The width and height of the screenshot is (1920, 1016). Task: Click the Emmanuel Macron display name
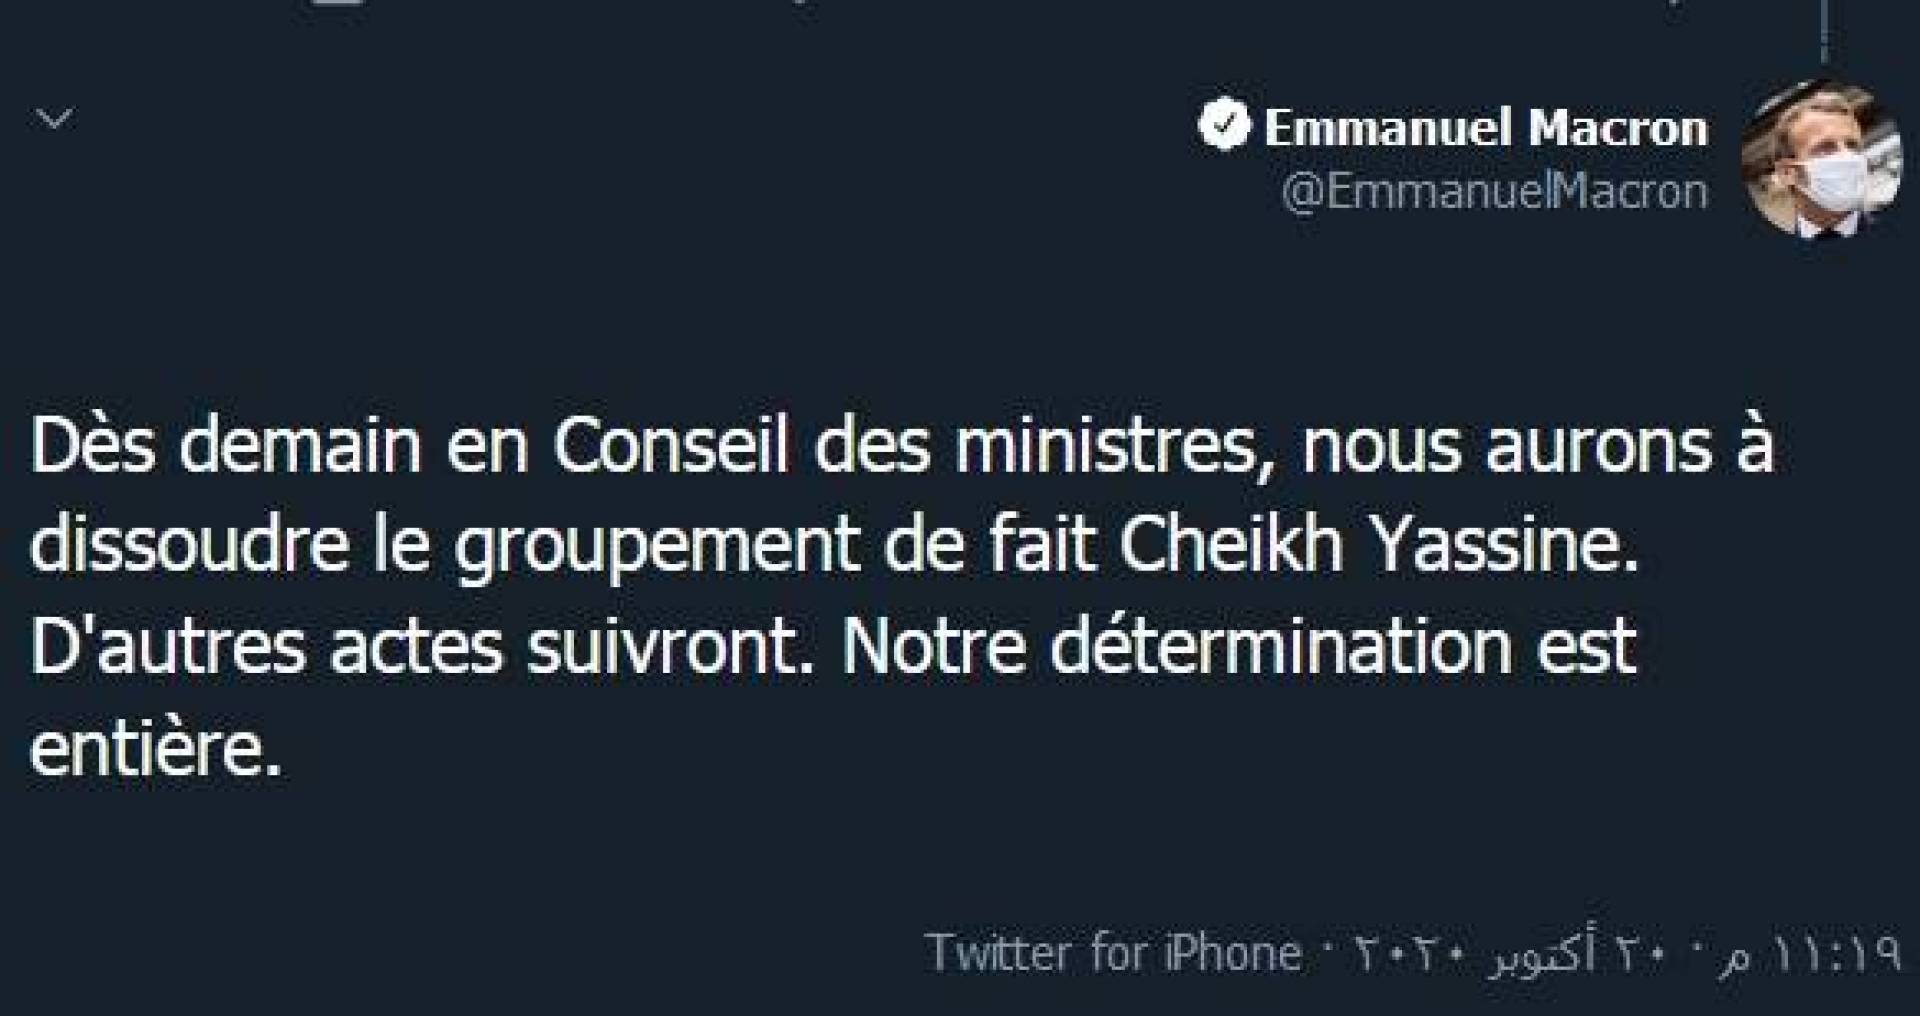(1486, 128)
